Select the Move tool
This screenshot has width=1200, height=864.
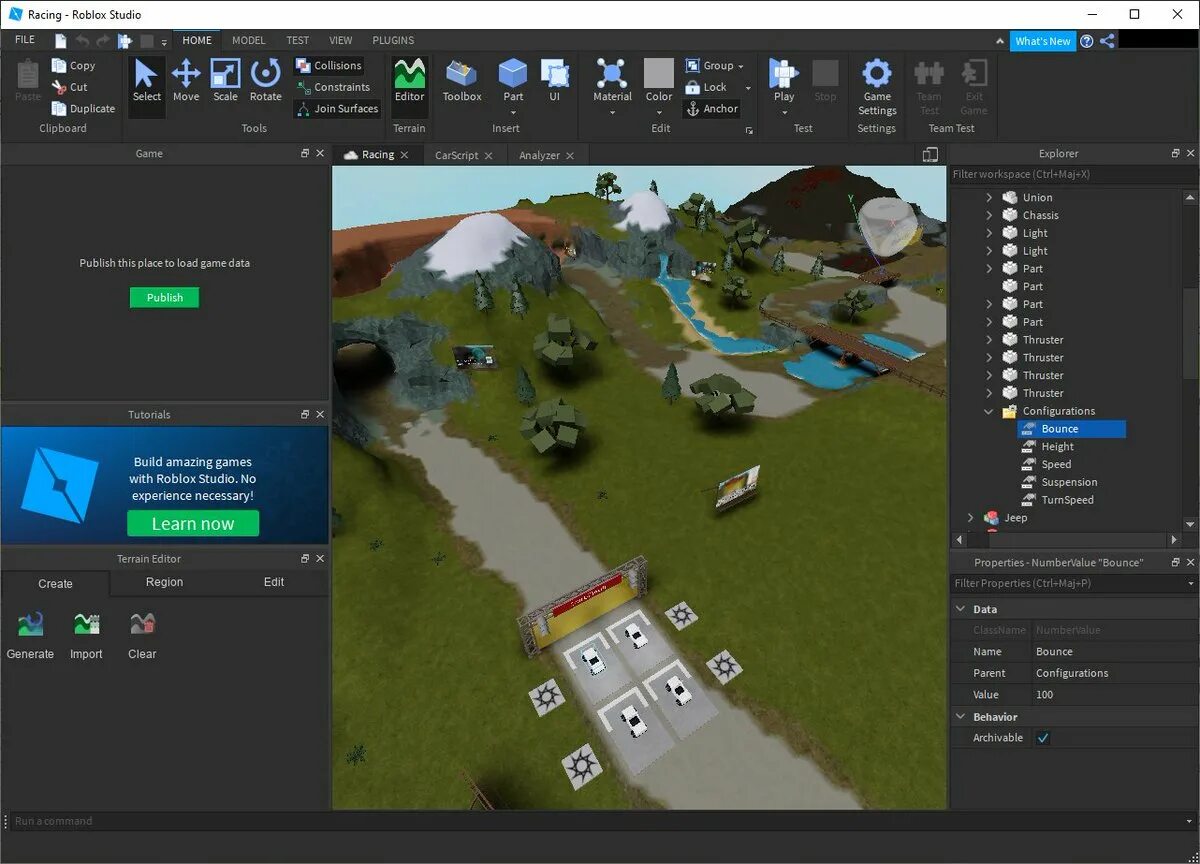pos(186,81)
